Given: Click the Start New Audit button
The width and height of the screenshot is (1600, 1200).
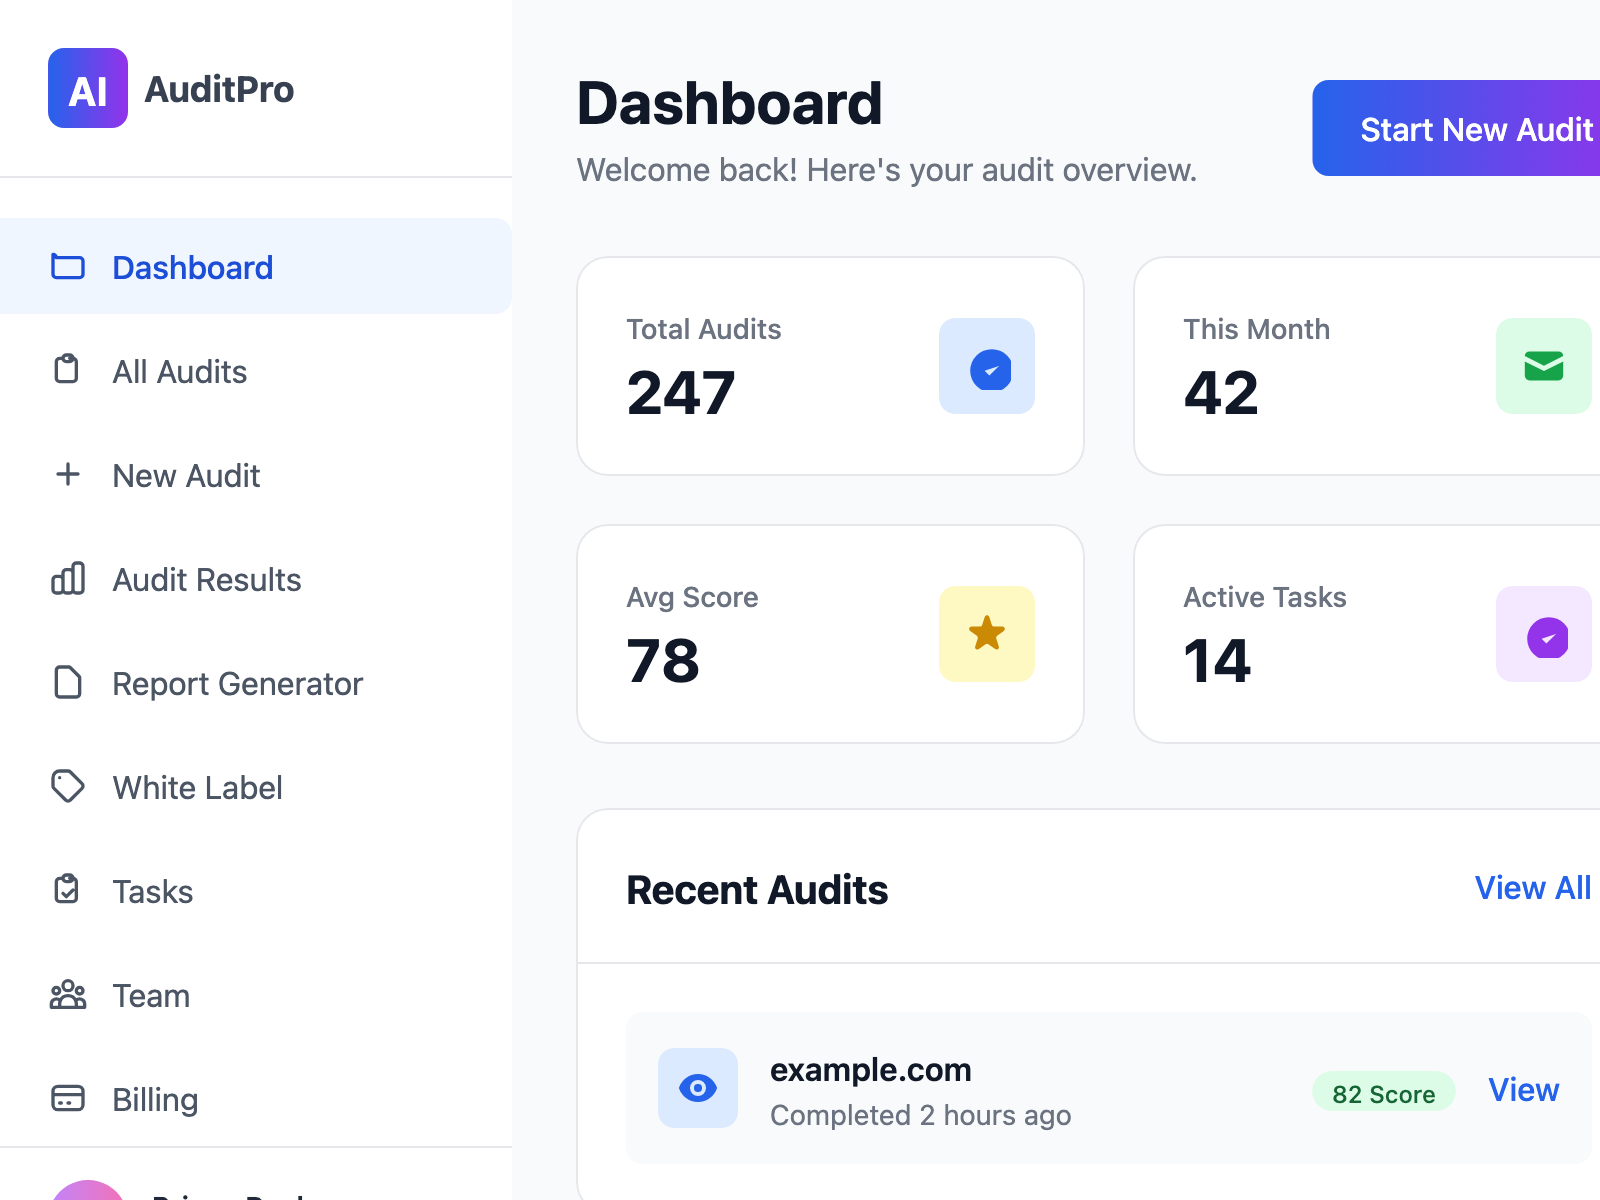Looking at the screenshot, I should click(1457, 128).
